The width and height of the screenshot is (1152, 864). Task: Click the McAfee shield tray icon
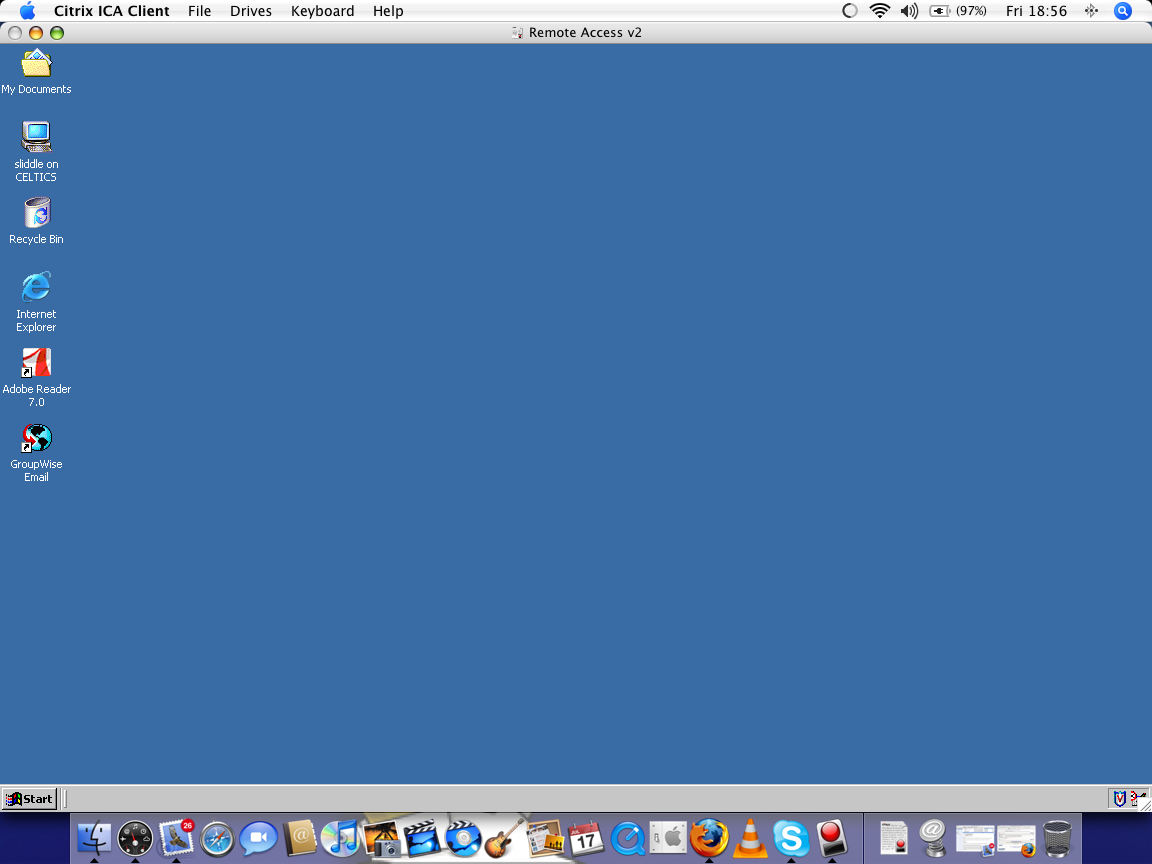click(x=1120, y=799)
